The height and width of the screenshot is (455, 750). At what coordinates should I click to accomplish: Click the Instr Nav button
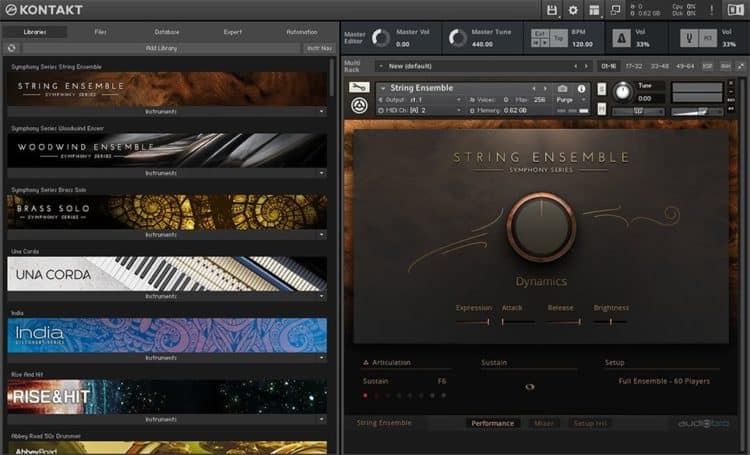(x=319, y=48)
